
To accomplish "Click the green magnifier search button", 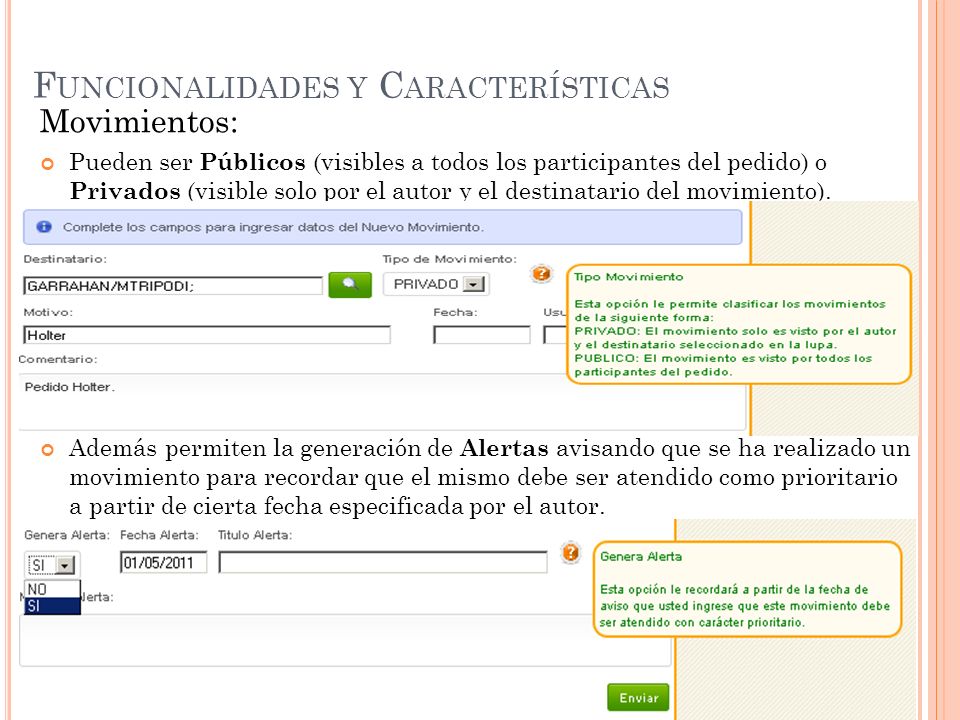I will pos(350,285).
